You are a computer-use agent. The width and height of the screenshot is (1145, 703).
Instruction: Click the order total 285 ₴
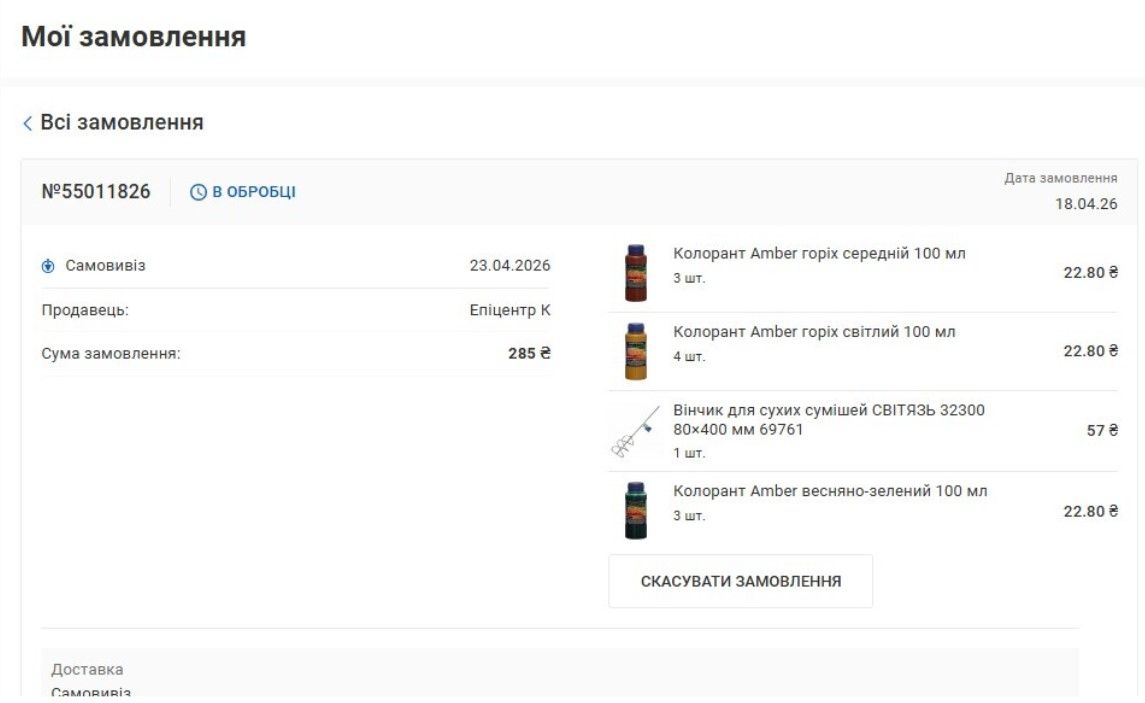[529, 353]
